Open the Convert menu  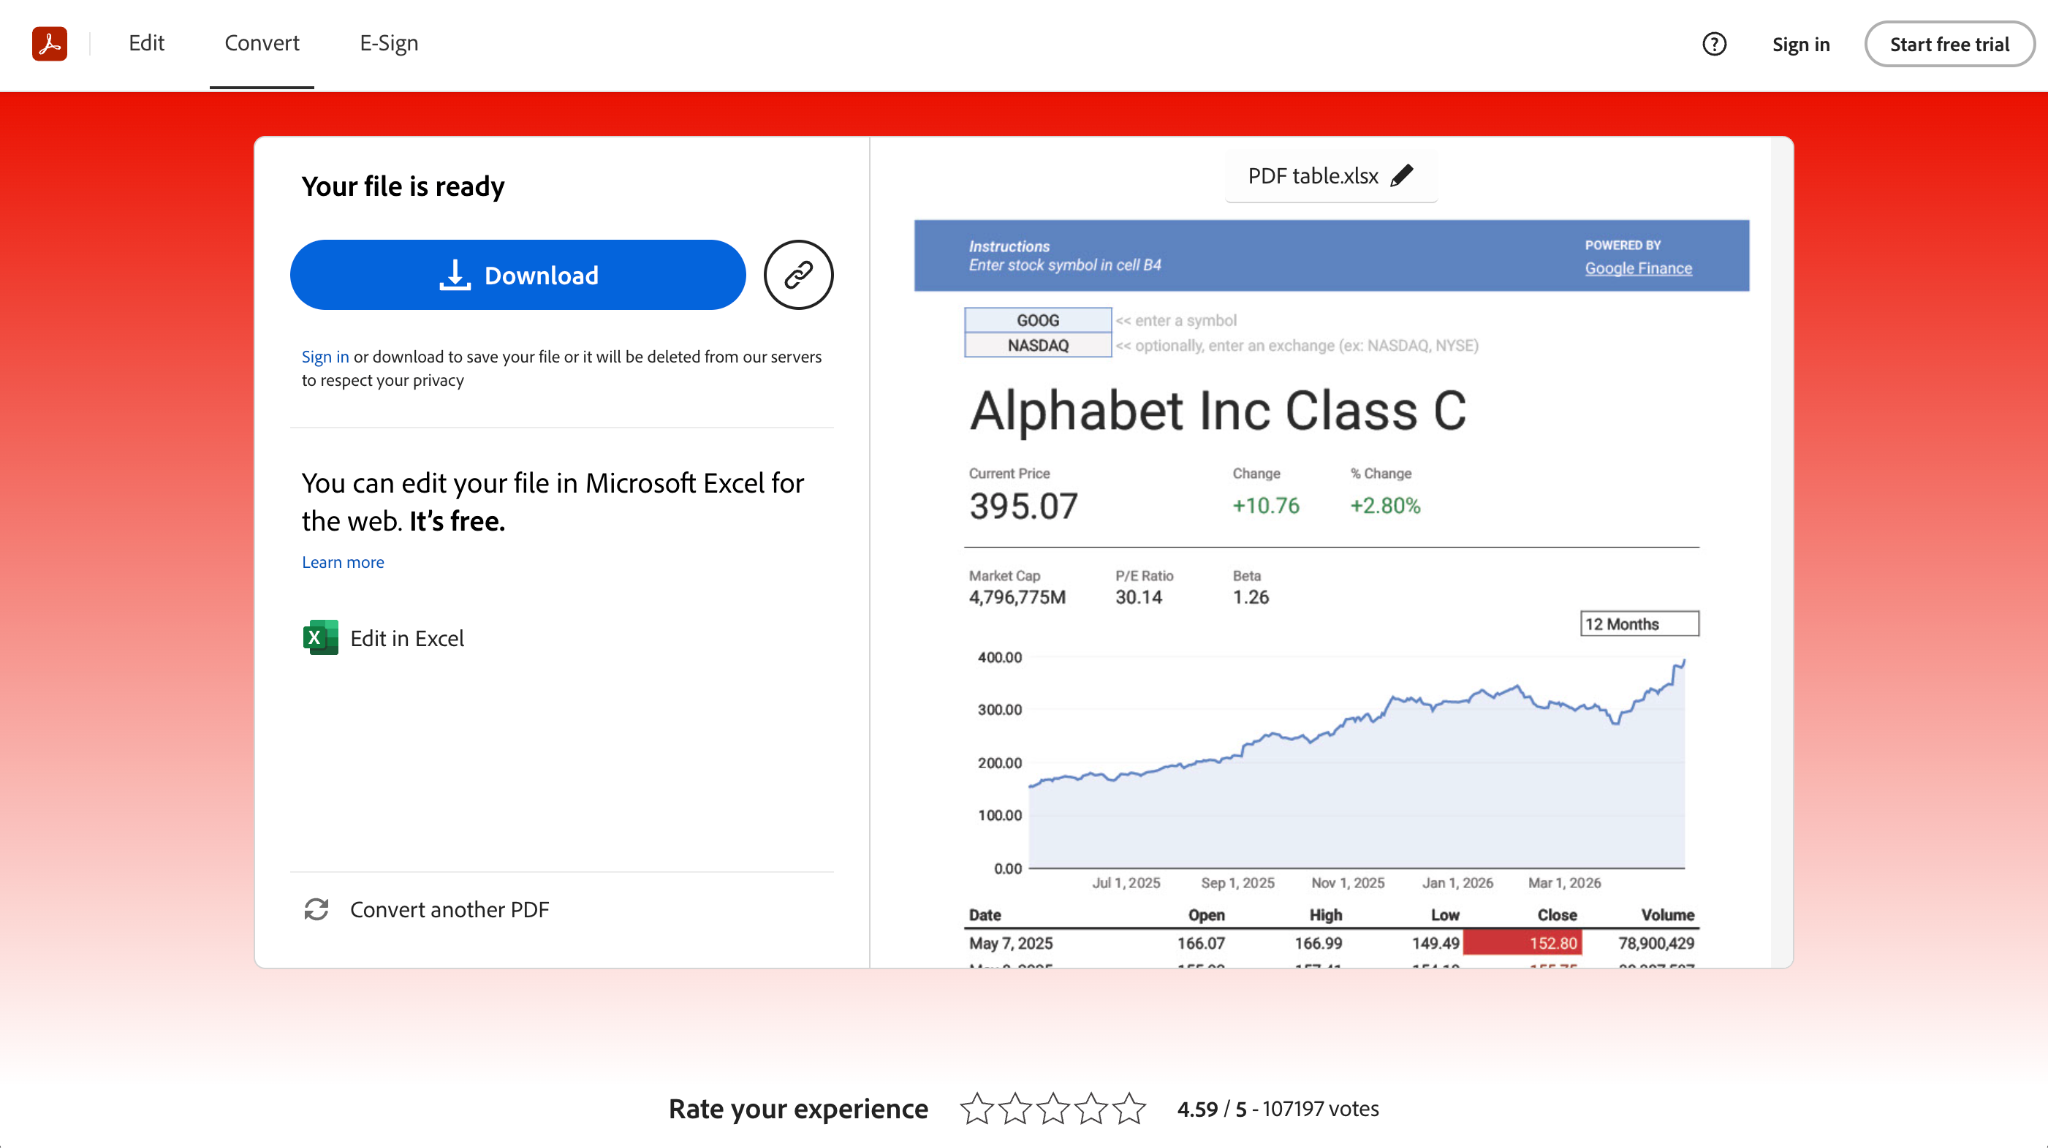pyautogui.click(x=262, y=43)
